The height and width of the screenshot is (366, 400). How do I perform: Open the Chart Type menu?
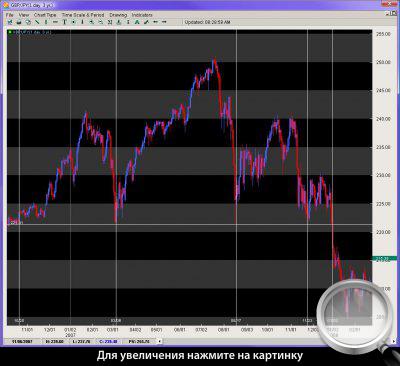[45, 15]
